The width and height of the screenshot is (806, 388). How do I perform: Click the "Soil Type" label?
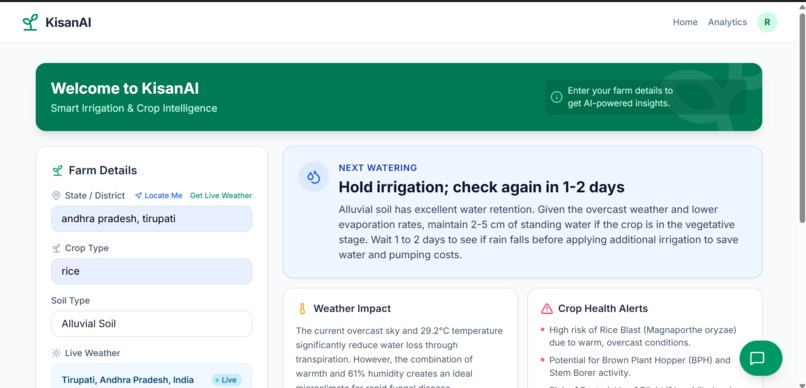pos(70,301)
